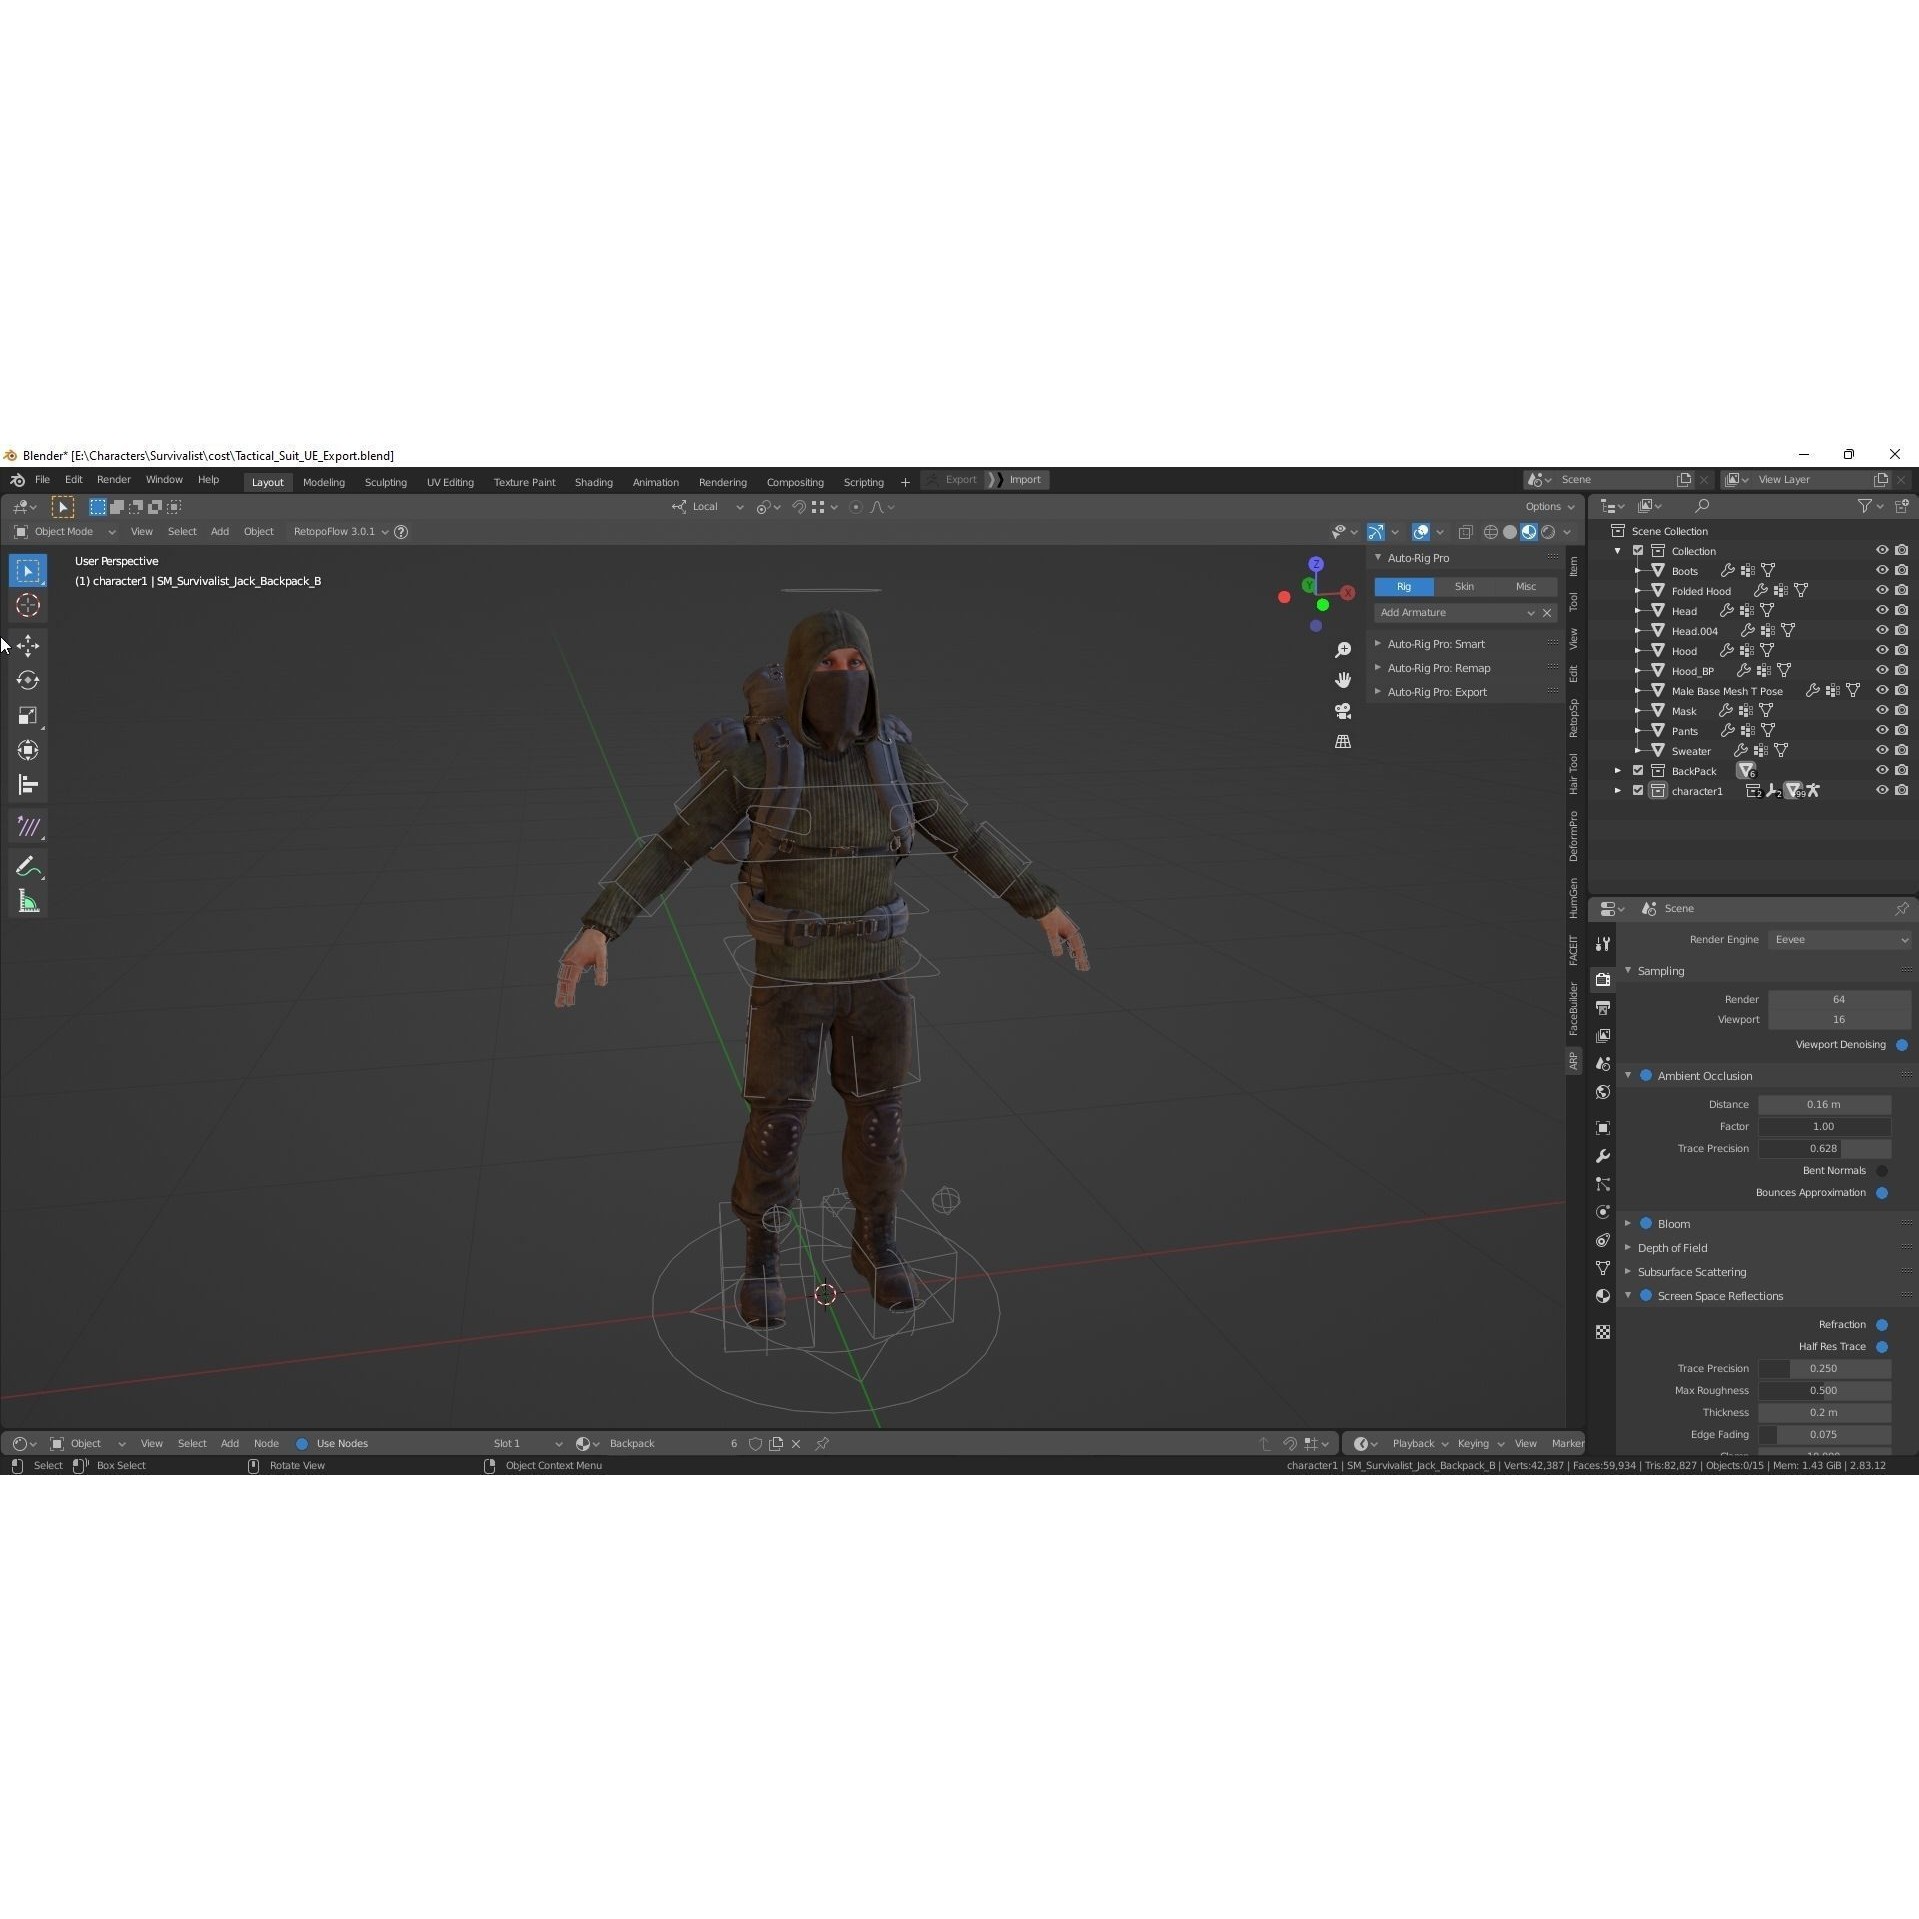This screenshot has width=1919, height=1919.
Task: Open the Render menu
Action: (113, 480)
